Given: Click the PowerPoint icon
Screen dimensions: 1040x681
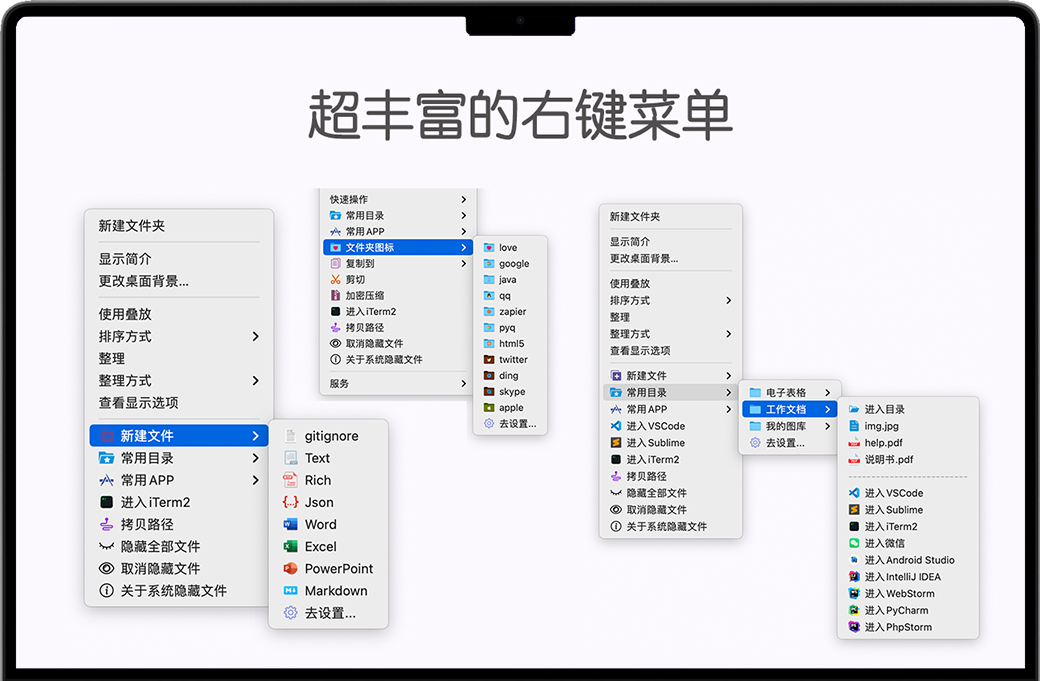Looking at the screenshot, I should [291, 568].
